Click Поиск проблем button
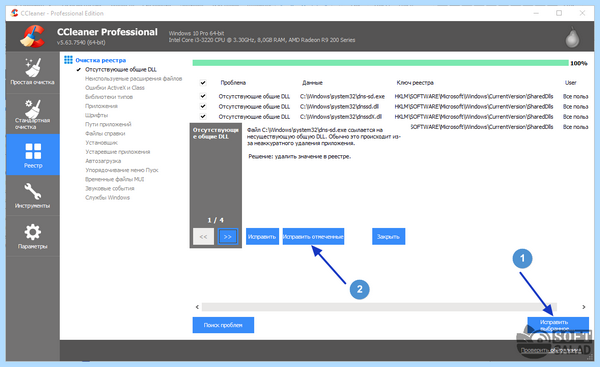The width and height of the screenshot is (600, 367). [223, 325]
